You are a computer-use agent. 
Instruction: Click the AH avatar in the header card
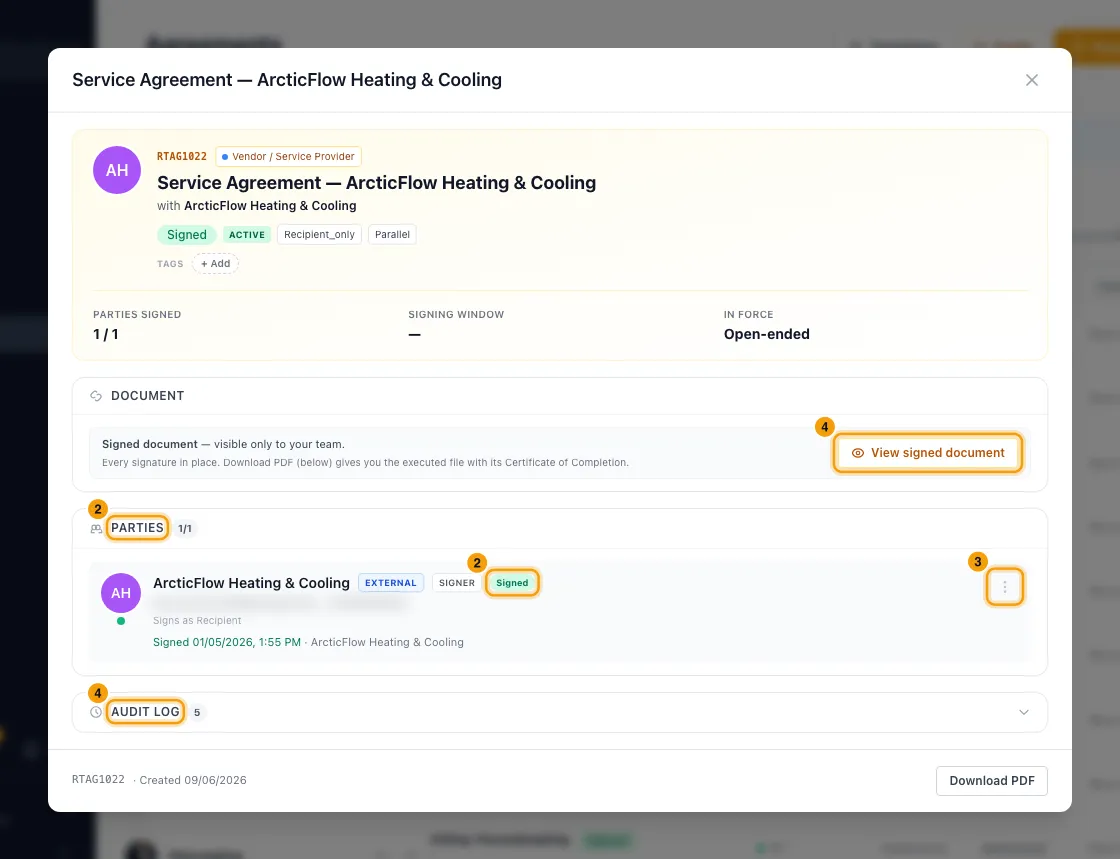117,170
